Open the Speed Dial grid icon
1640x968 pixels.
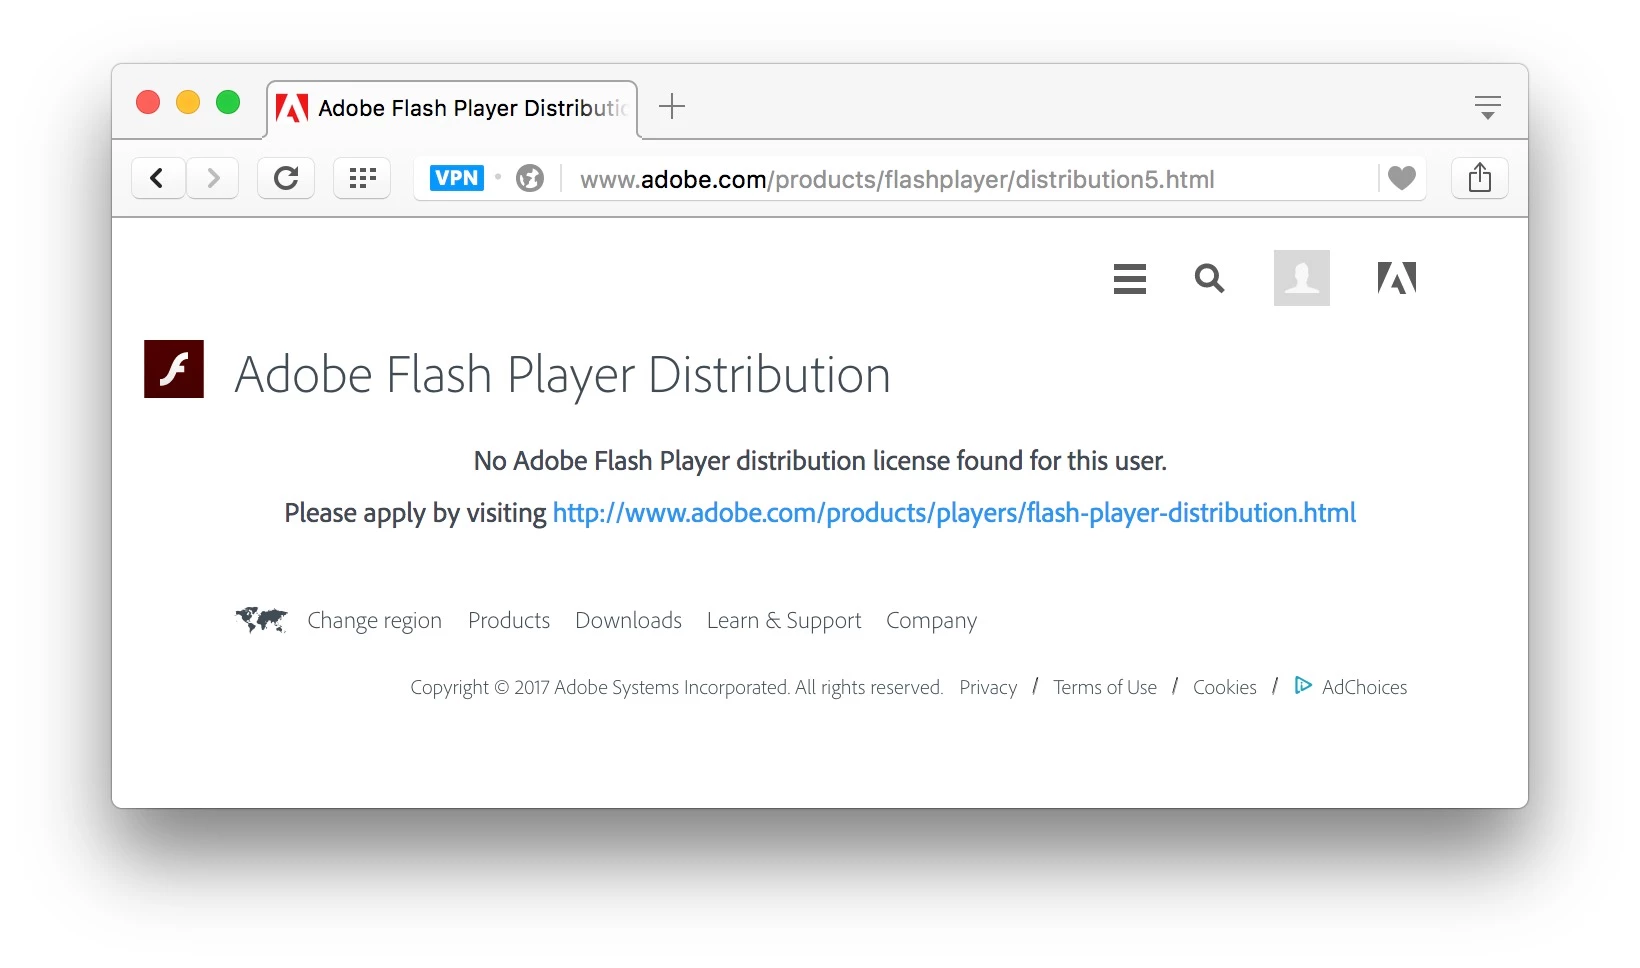click(362, 179)
